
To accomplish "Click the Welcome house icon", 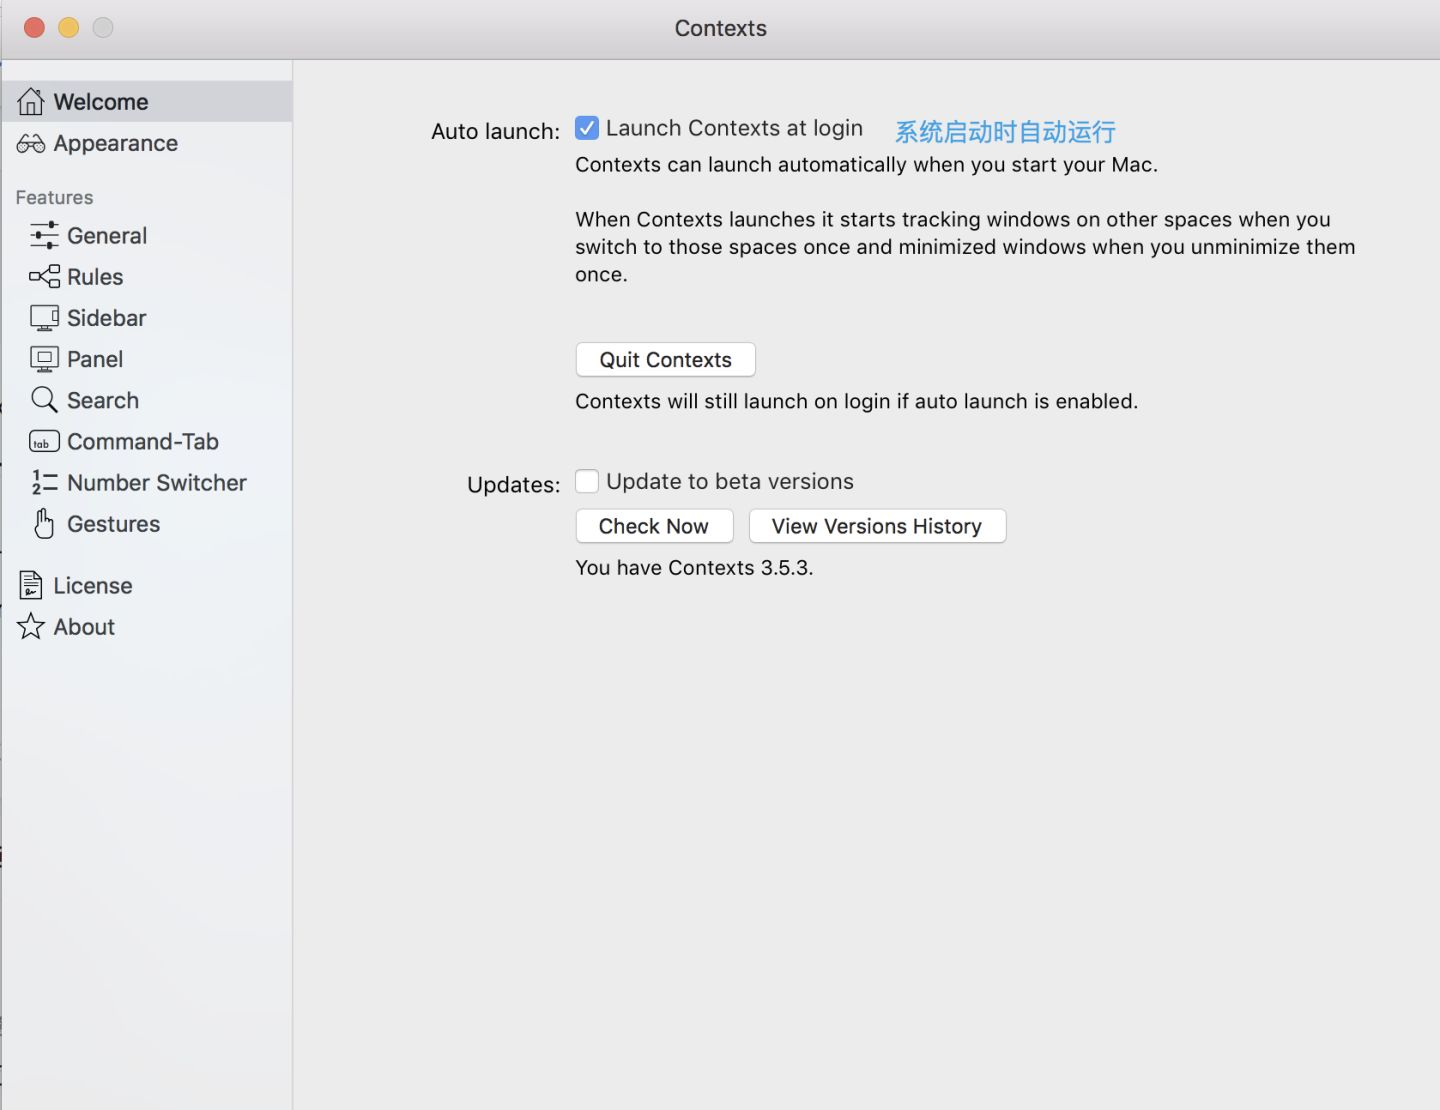I will 31,102.
